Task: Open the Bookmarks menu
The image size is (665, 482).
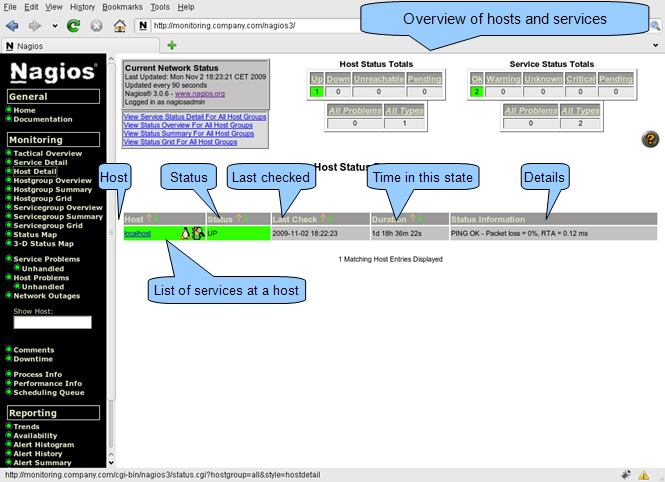Action: [123, 7]
